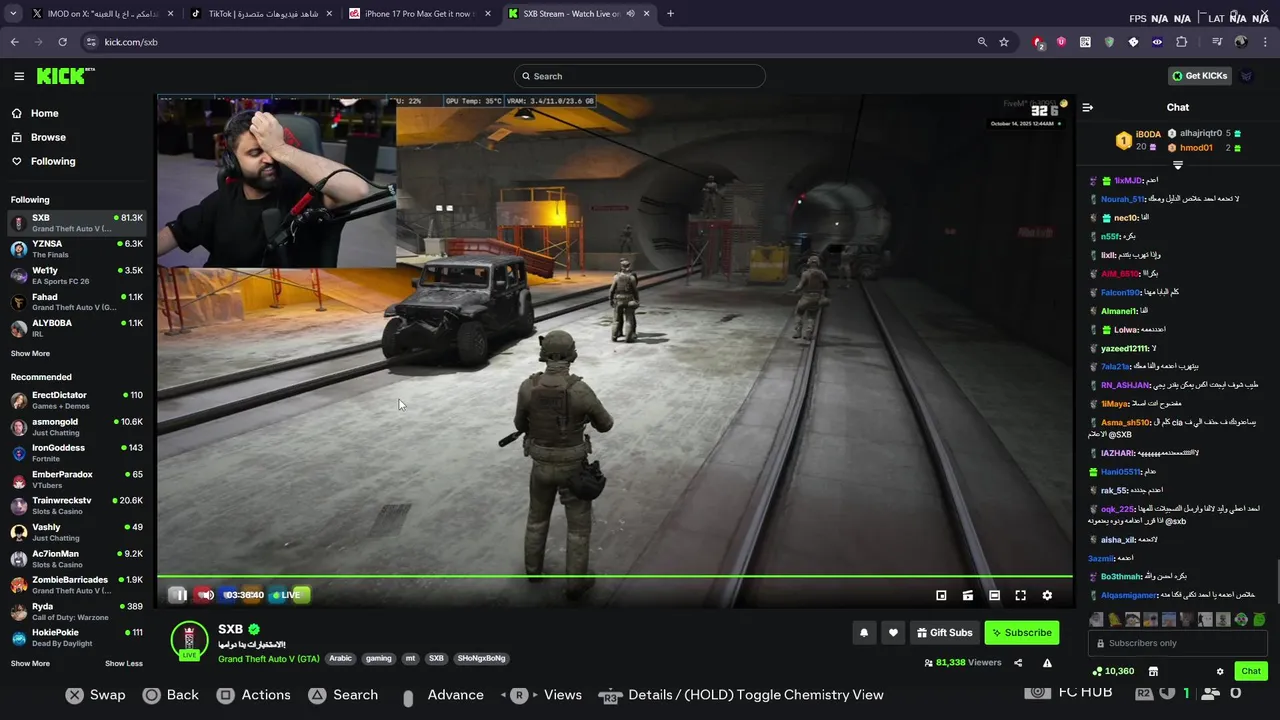Turn on notifications bell for SXB
Screen dimensions: 1280x720
[x=864, y=632]
